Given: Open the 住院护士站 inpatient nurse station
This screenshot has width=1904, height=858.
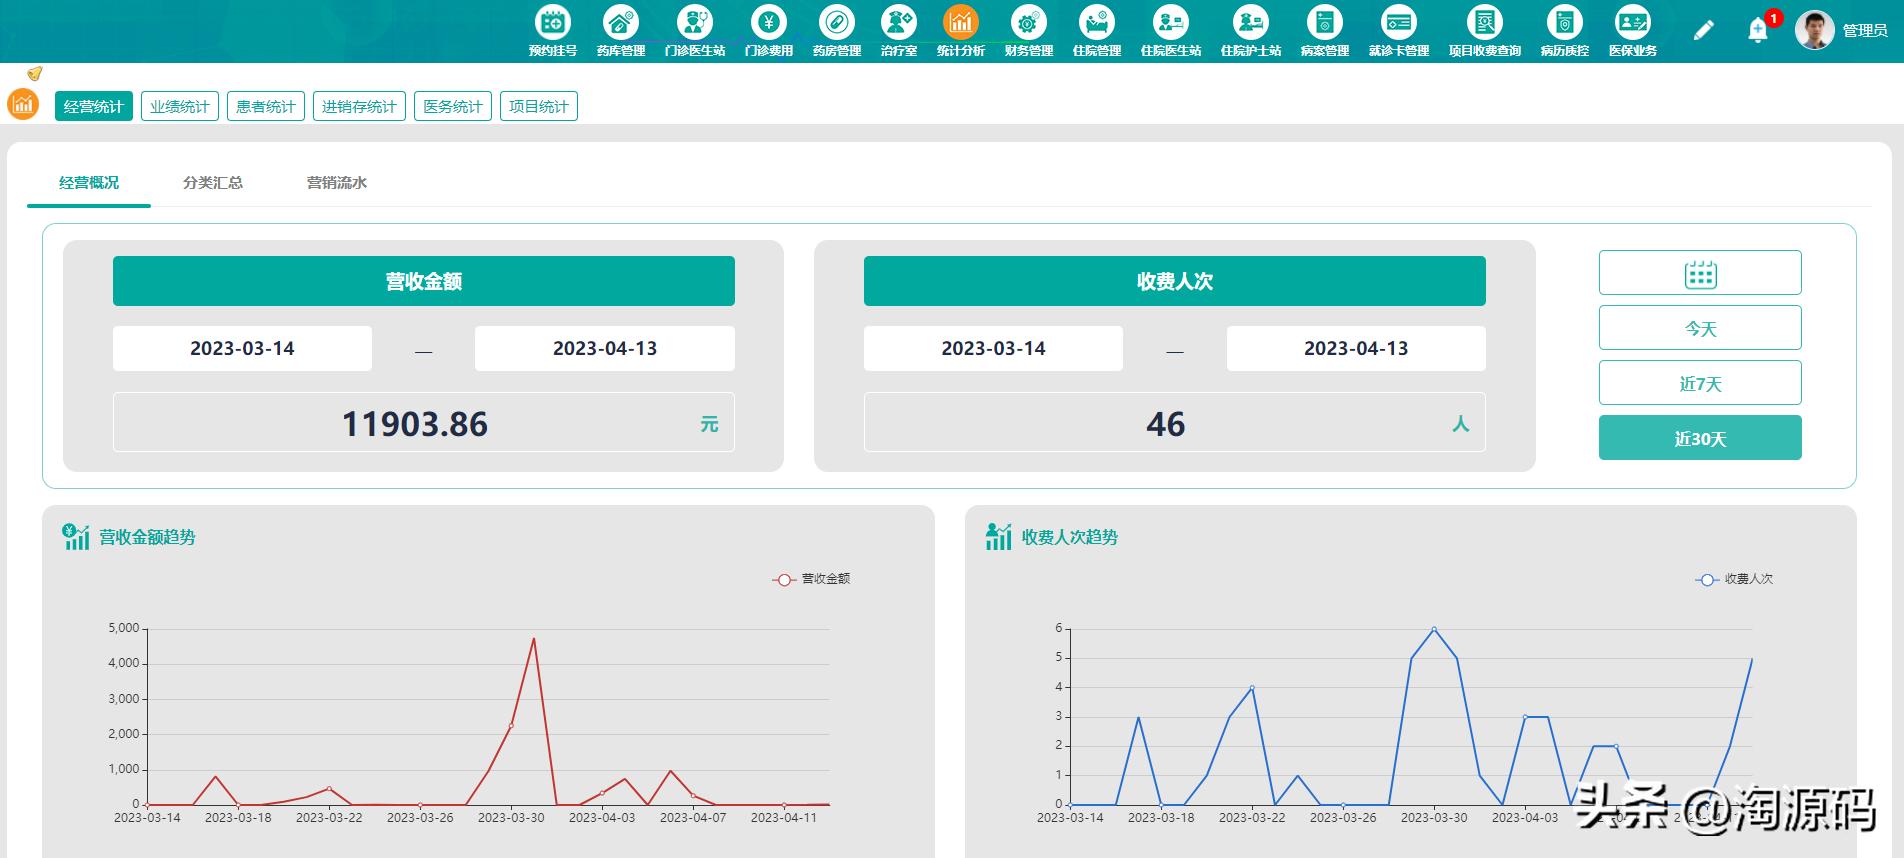Looking at the screenshot, I should [1250, 30].
